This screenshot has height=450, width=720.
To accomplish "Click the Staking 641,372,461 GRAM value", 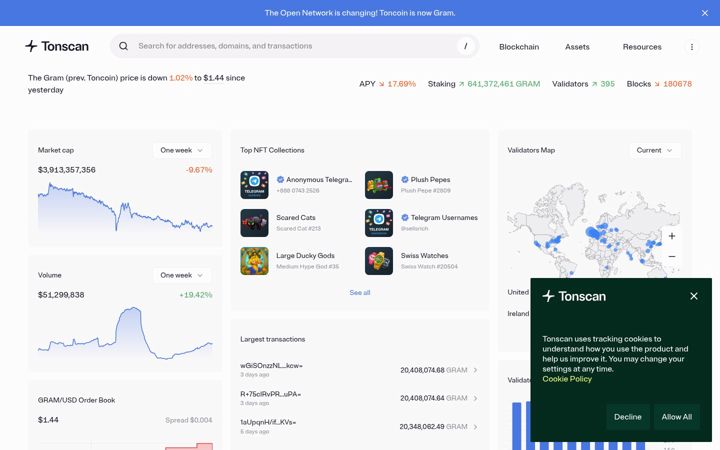I will [x=504, y=84].
